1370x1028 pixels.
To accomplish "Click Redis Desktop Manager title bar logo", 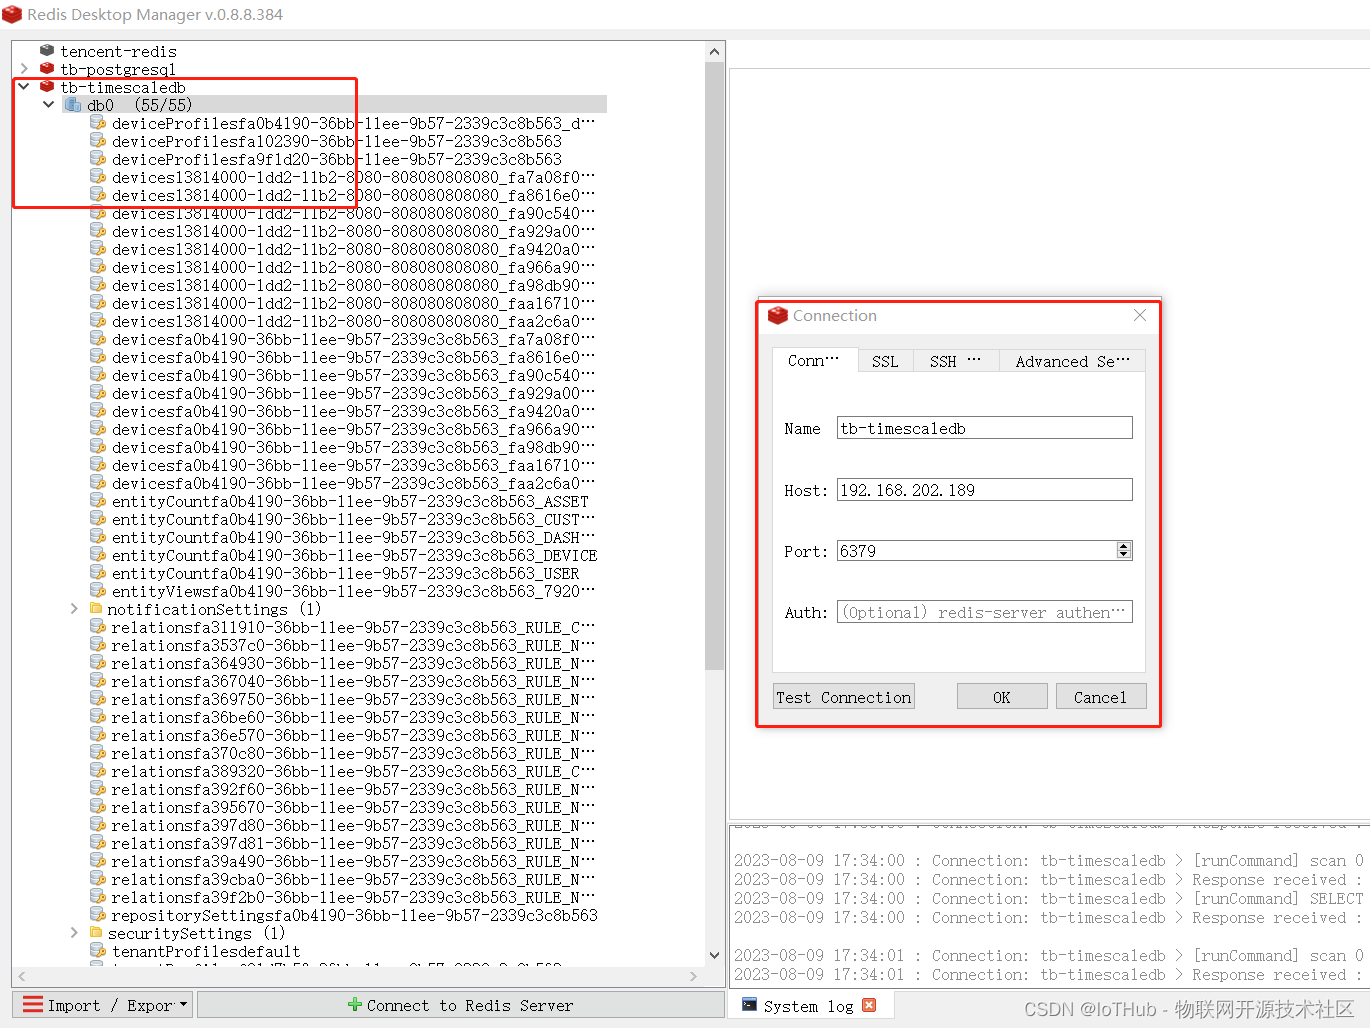I will point(12,14).
